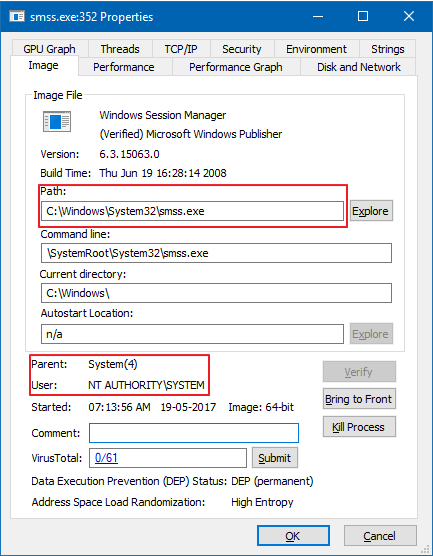Click the Kill Process button
The height and width of the screenshot is (556, 433).
click(x=359, y=427)
